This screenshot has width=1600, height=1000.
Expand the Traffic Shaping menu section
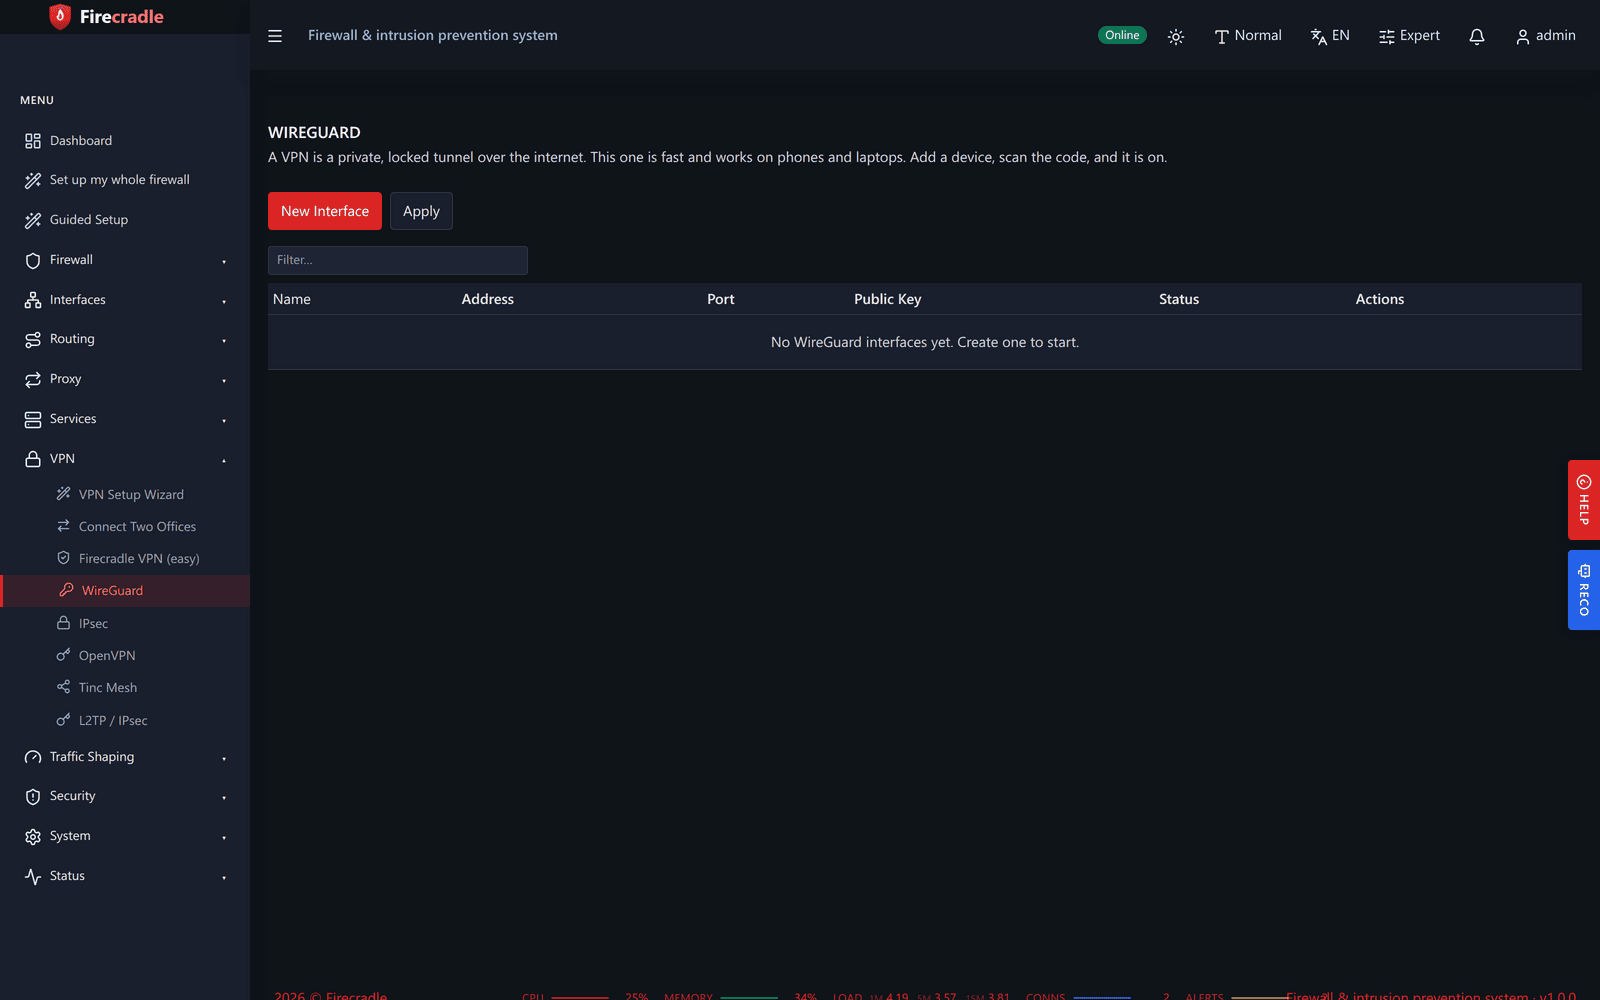tap(125, 757)
